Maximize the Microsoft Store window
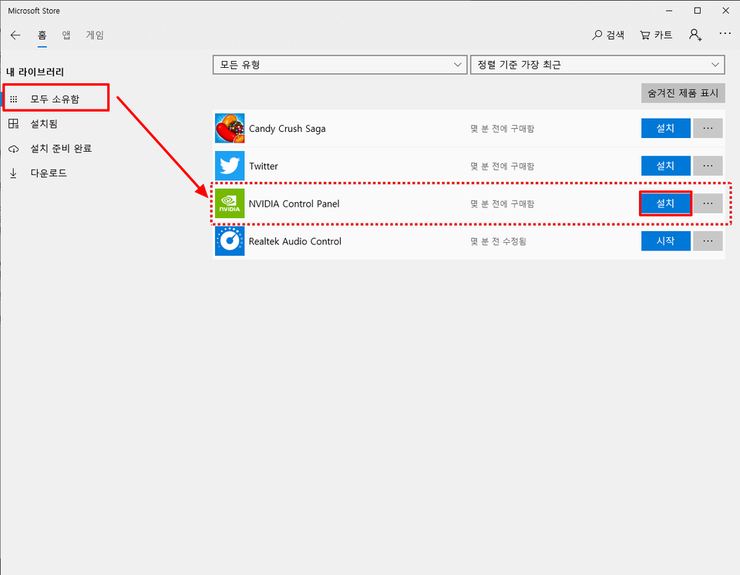Image resolution: width=740 pixels, height=575 pixels. [697, 10]
